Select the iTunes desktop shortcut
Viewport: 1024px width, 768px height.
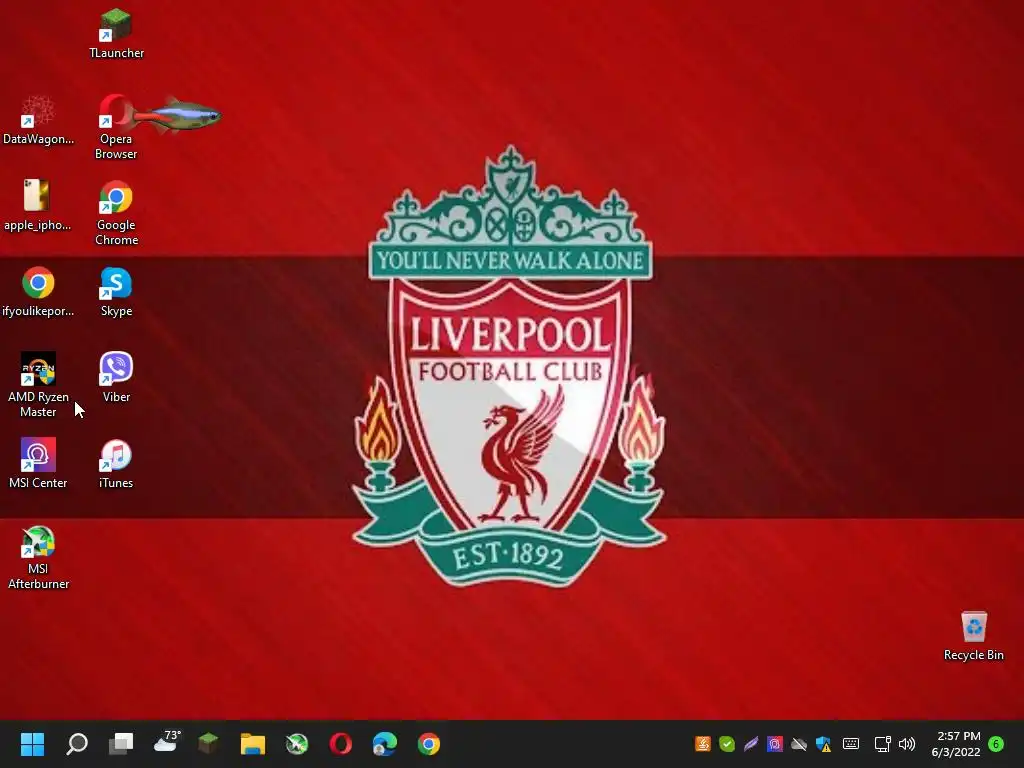click(116, 464)
